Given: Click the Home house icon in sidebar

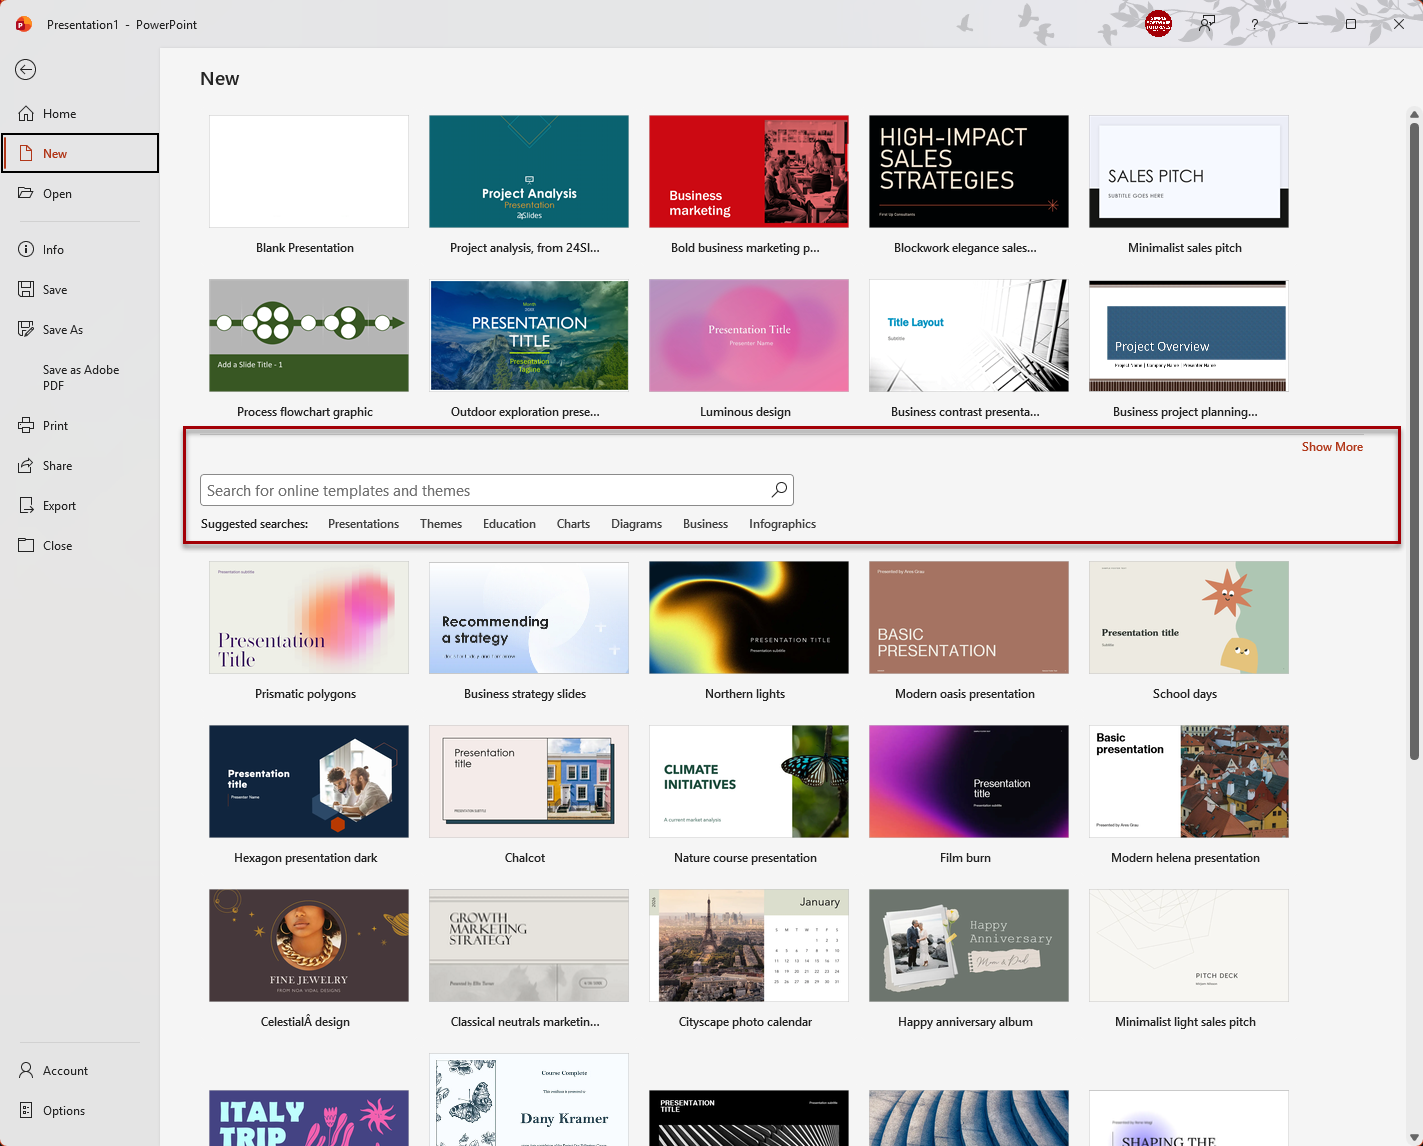Looking at the screenshot, I should (x=26, y=114).
